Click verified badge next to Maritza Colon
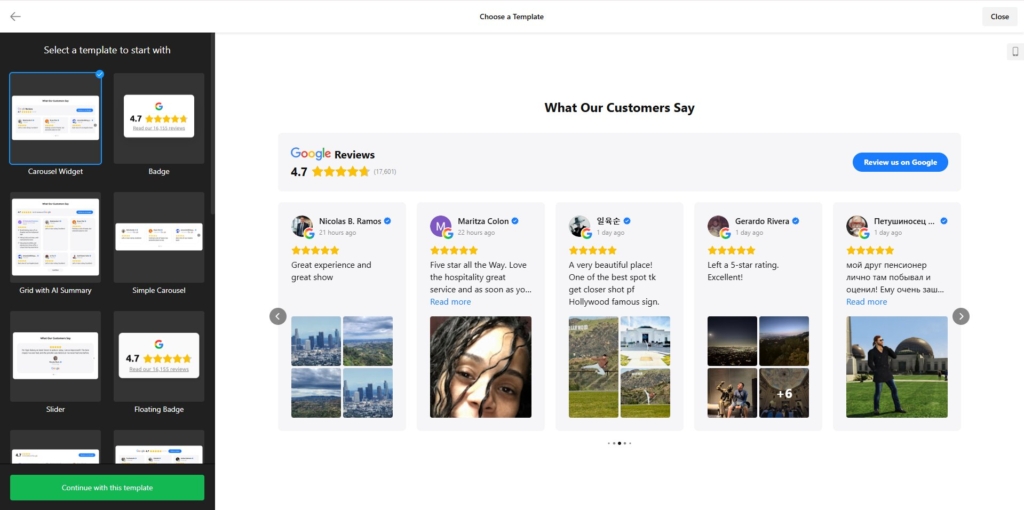Image resolution: width=1024 pixels, height=510 pixels. coord(515,221)
